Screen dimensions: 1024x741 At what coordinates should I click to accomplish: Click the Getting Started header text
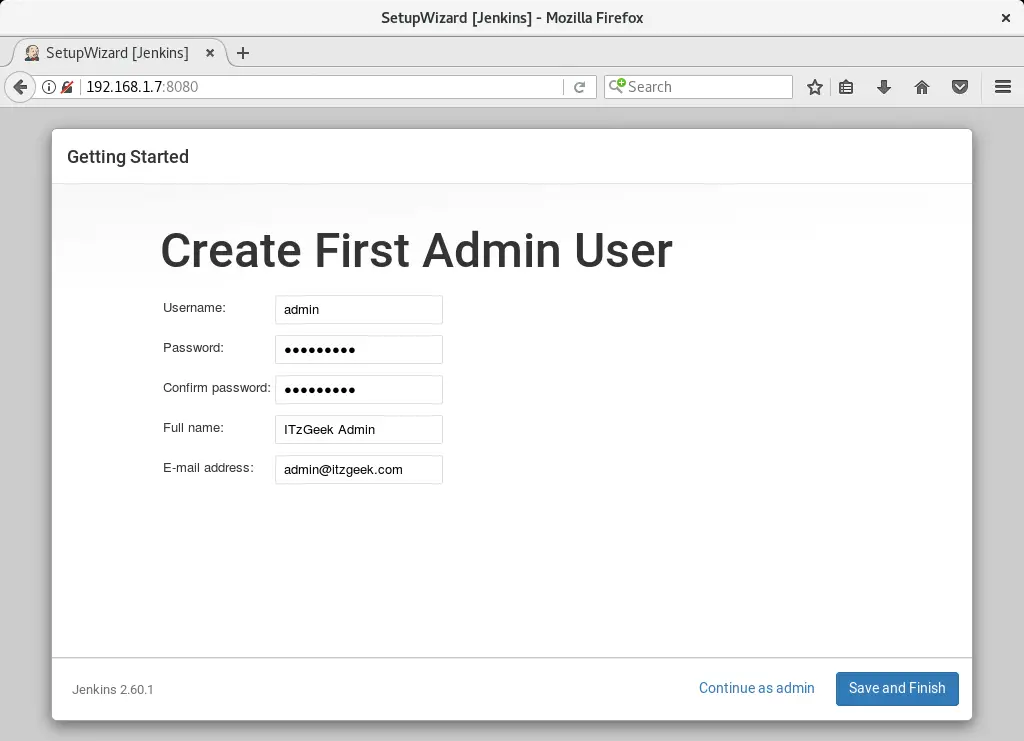tap(128, 157)
